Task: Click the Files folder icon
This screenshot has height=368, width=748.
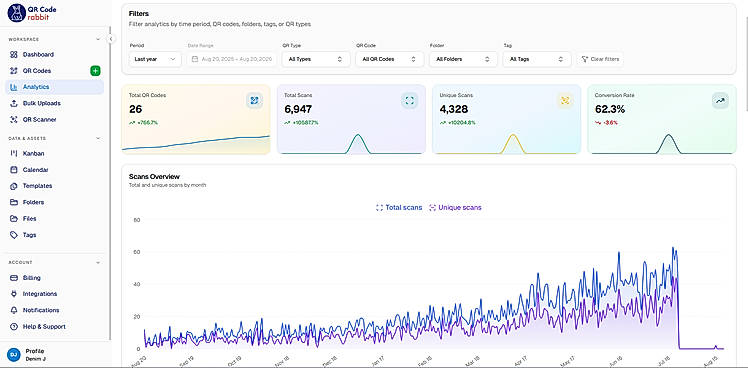Action: pos(13,219)
